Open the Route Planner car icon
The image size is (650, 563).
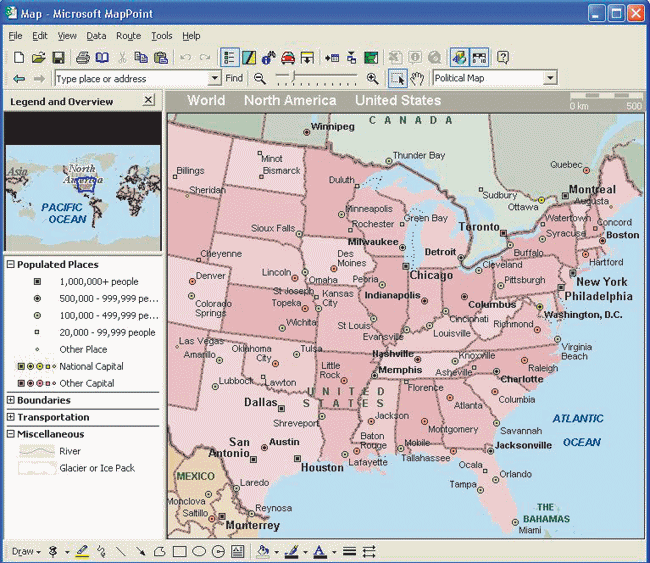[x=288, y=58]
